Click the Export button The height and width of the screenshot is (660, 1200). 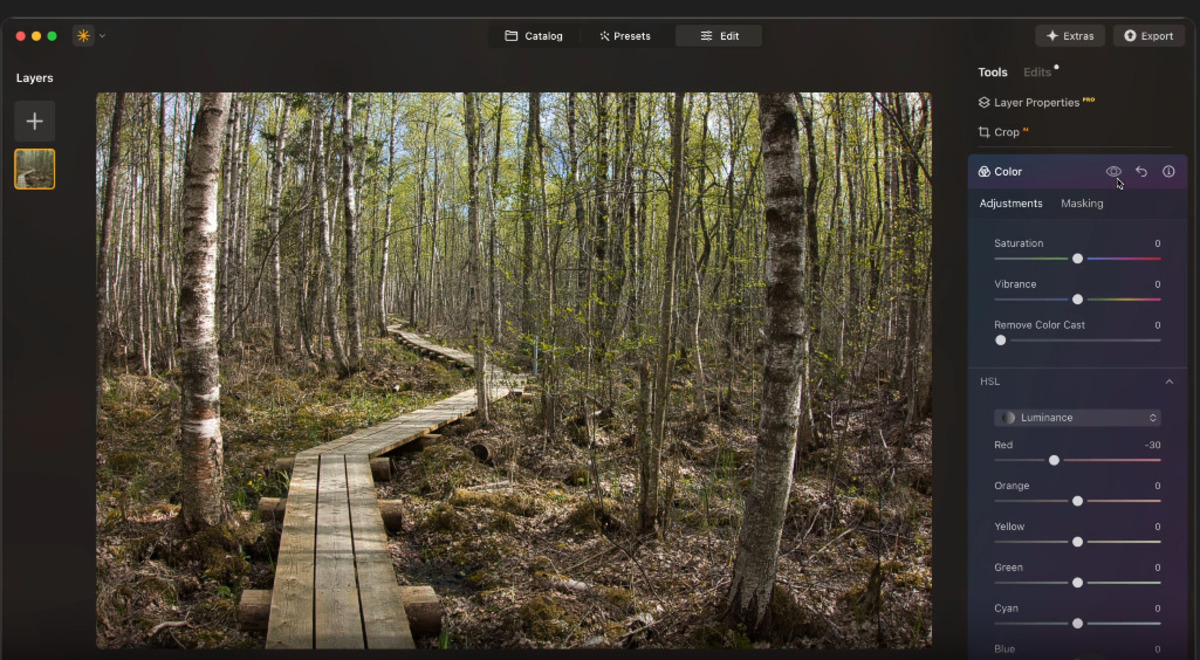(1148, 35)
